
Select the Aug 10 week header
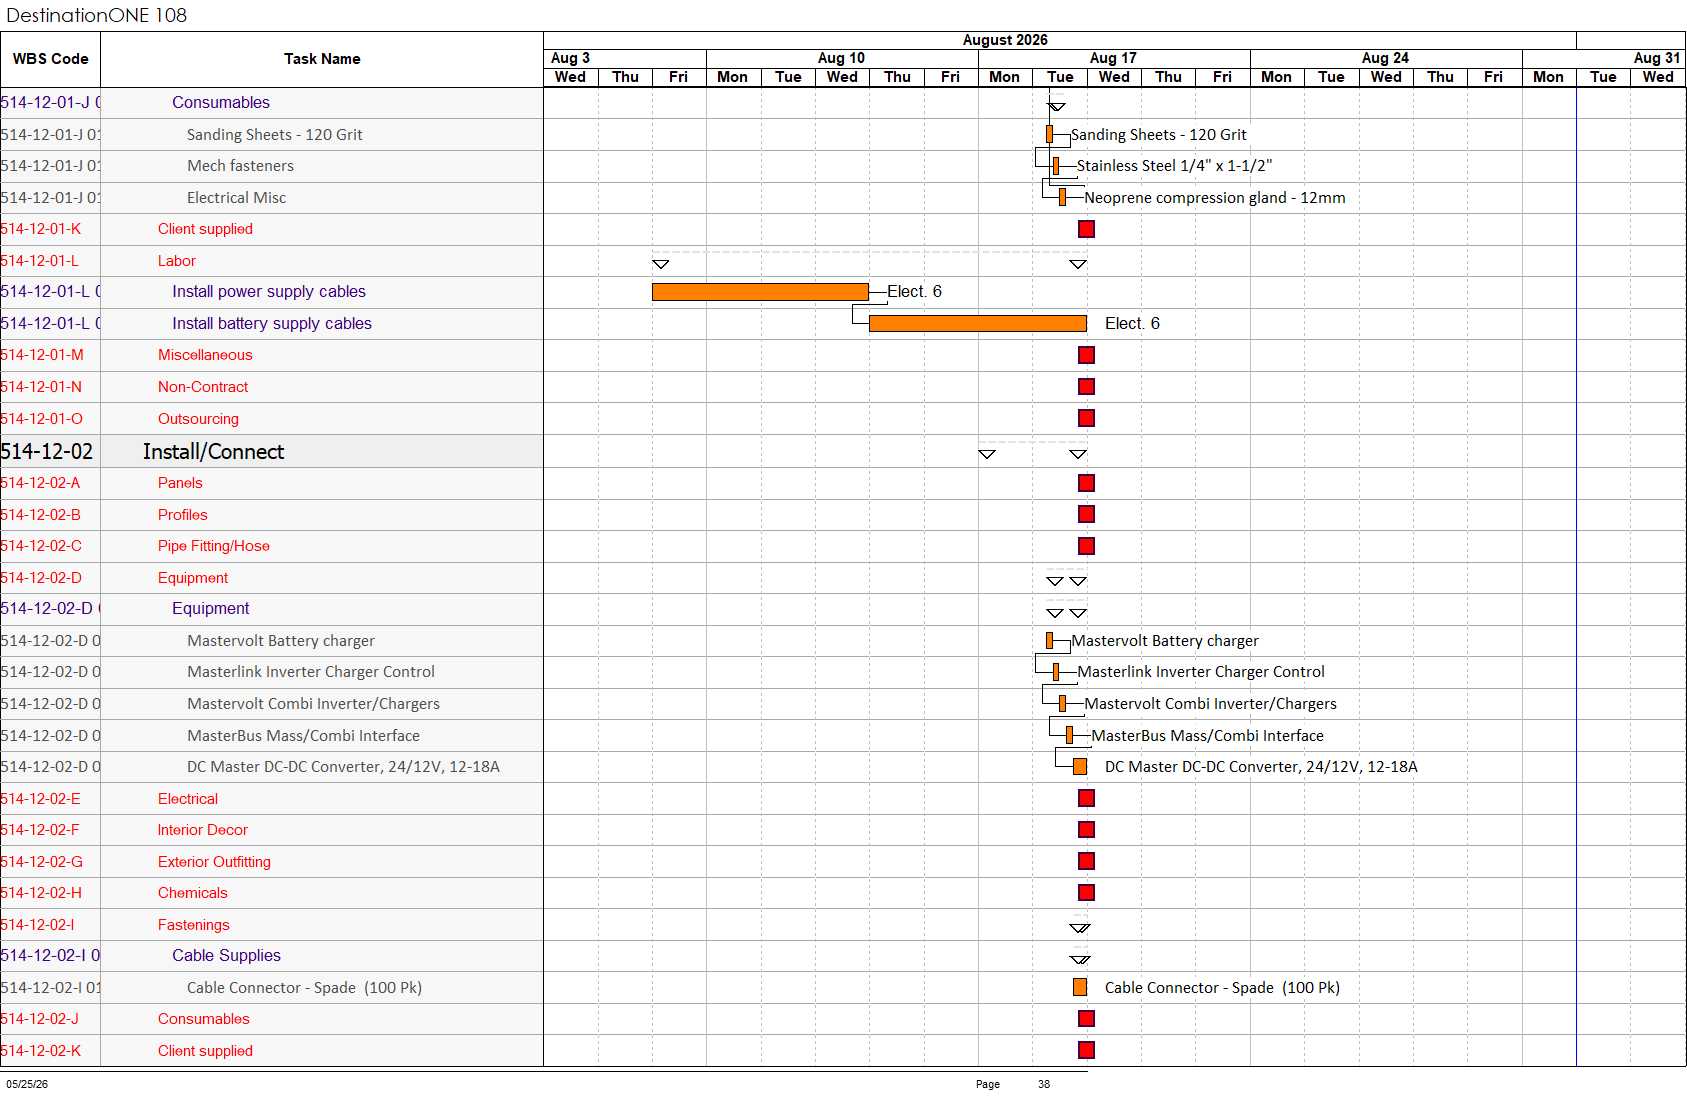(x=842, y=58)
